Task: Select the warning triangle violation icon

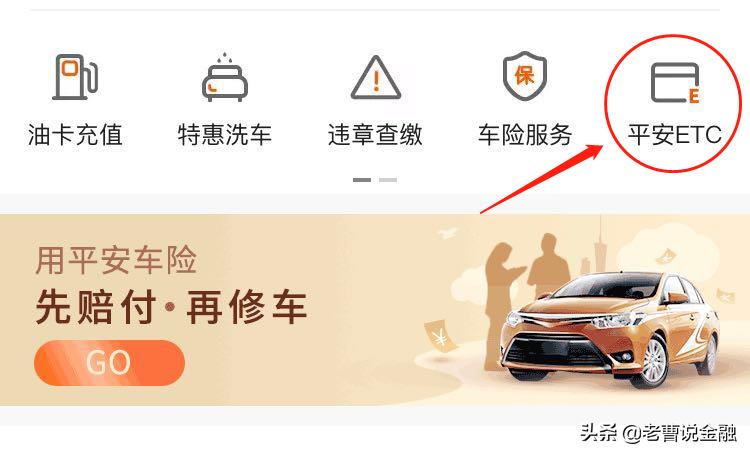Action: (375, 78)
